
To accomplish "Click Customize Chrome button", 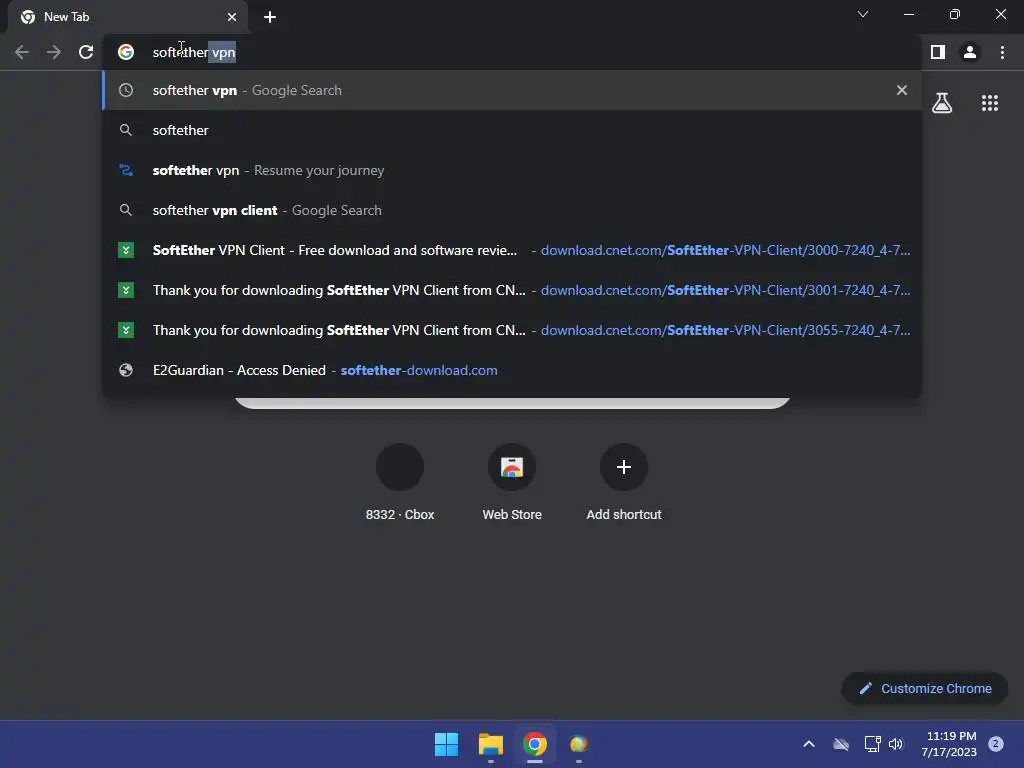I will point(925,688).
